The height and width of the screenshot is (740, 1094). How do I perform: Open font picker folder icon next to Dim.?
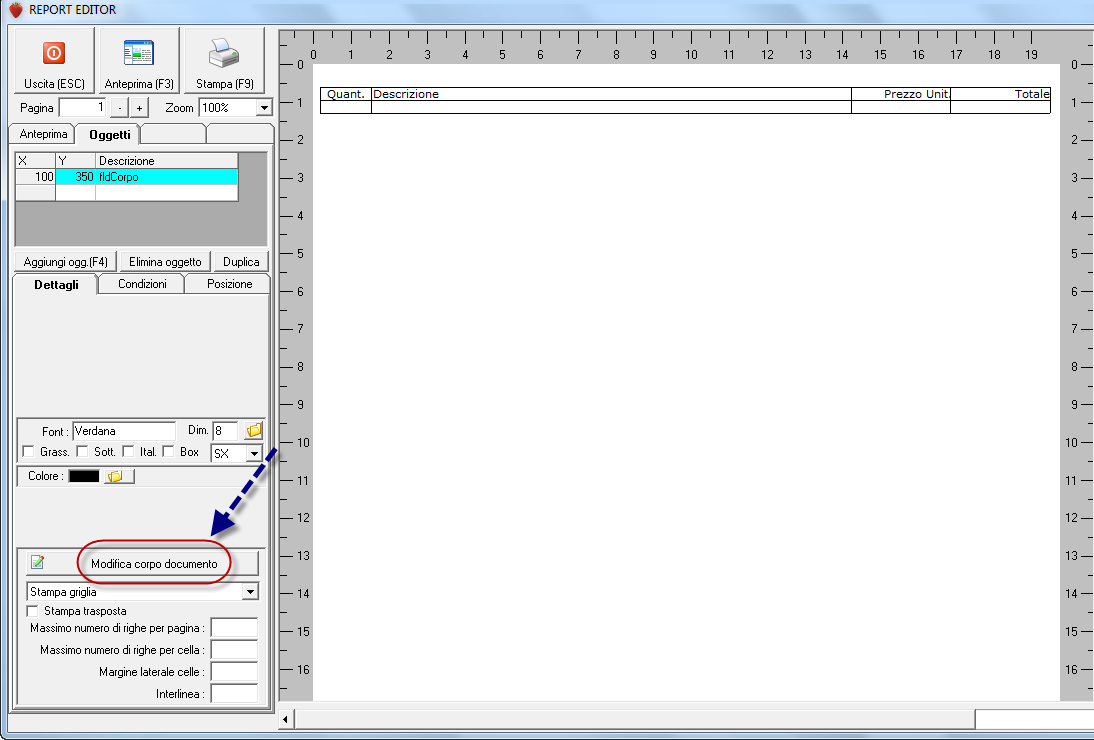click(x=254, y=430)
